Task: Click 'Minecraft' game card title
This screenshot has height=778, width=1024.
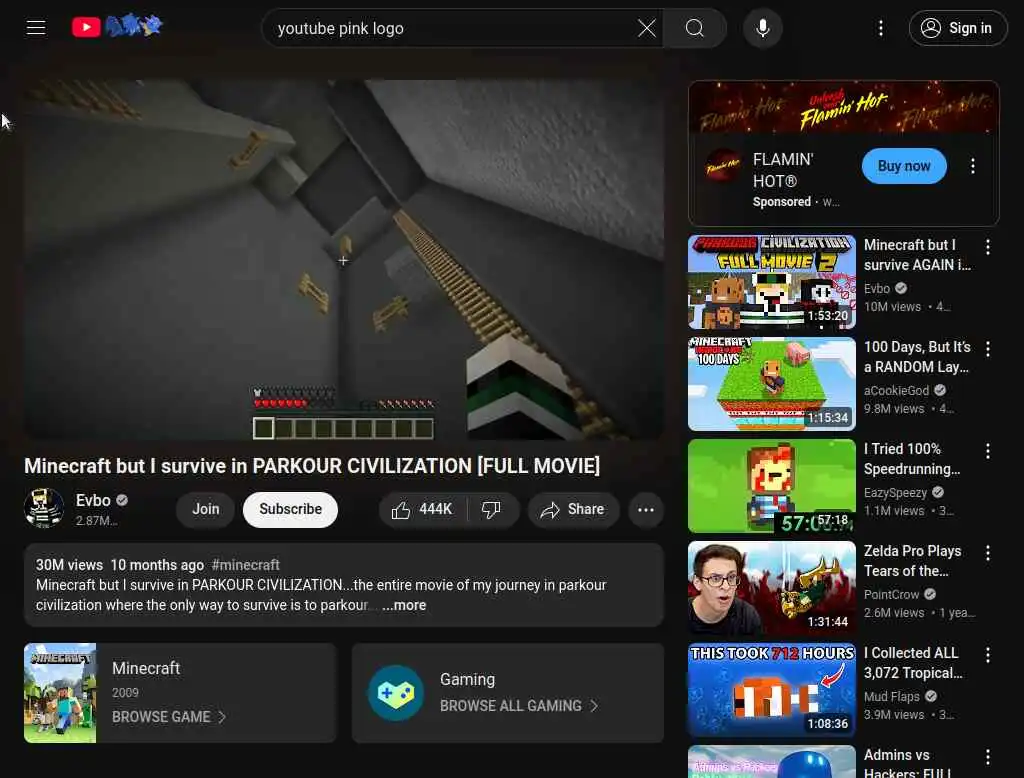Action: [x=146, y=668]
